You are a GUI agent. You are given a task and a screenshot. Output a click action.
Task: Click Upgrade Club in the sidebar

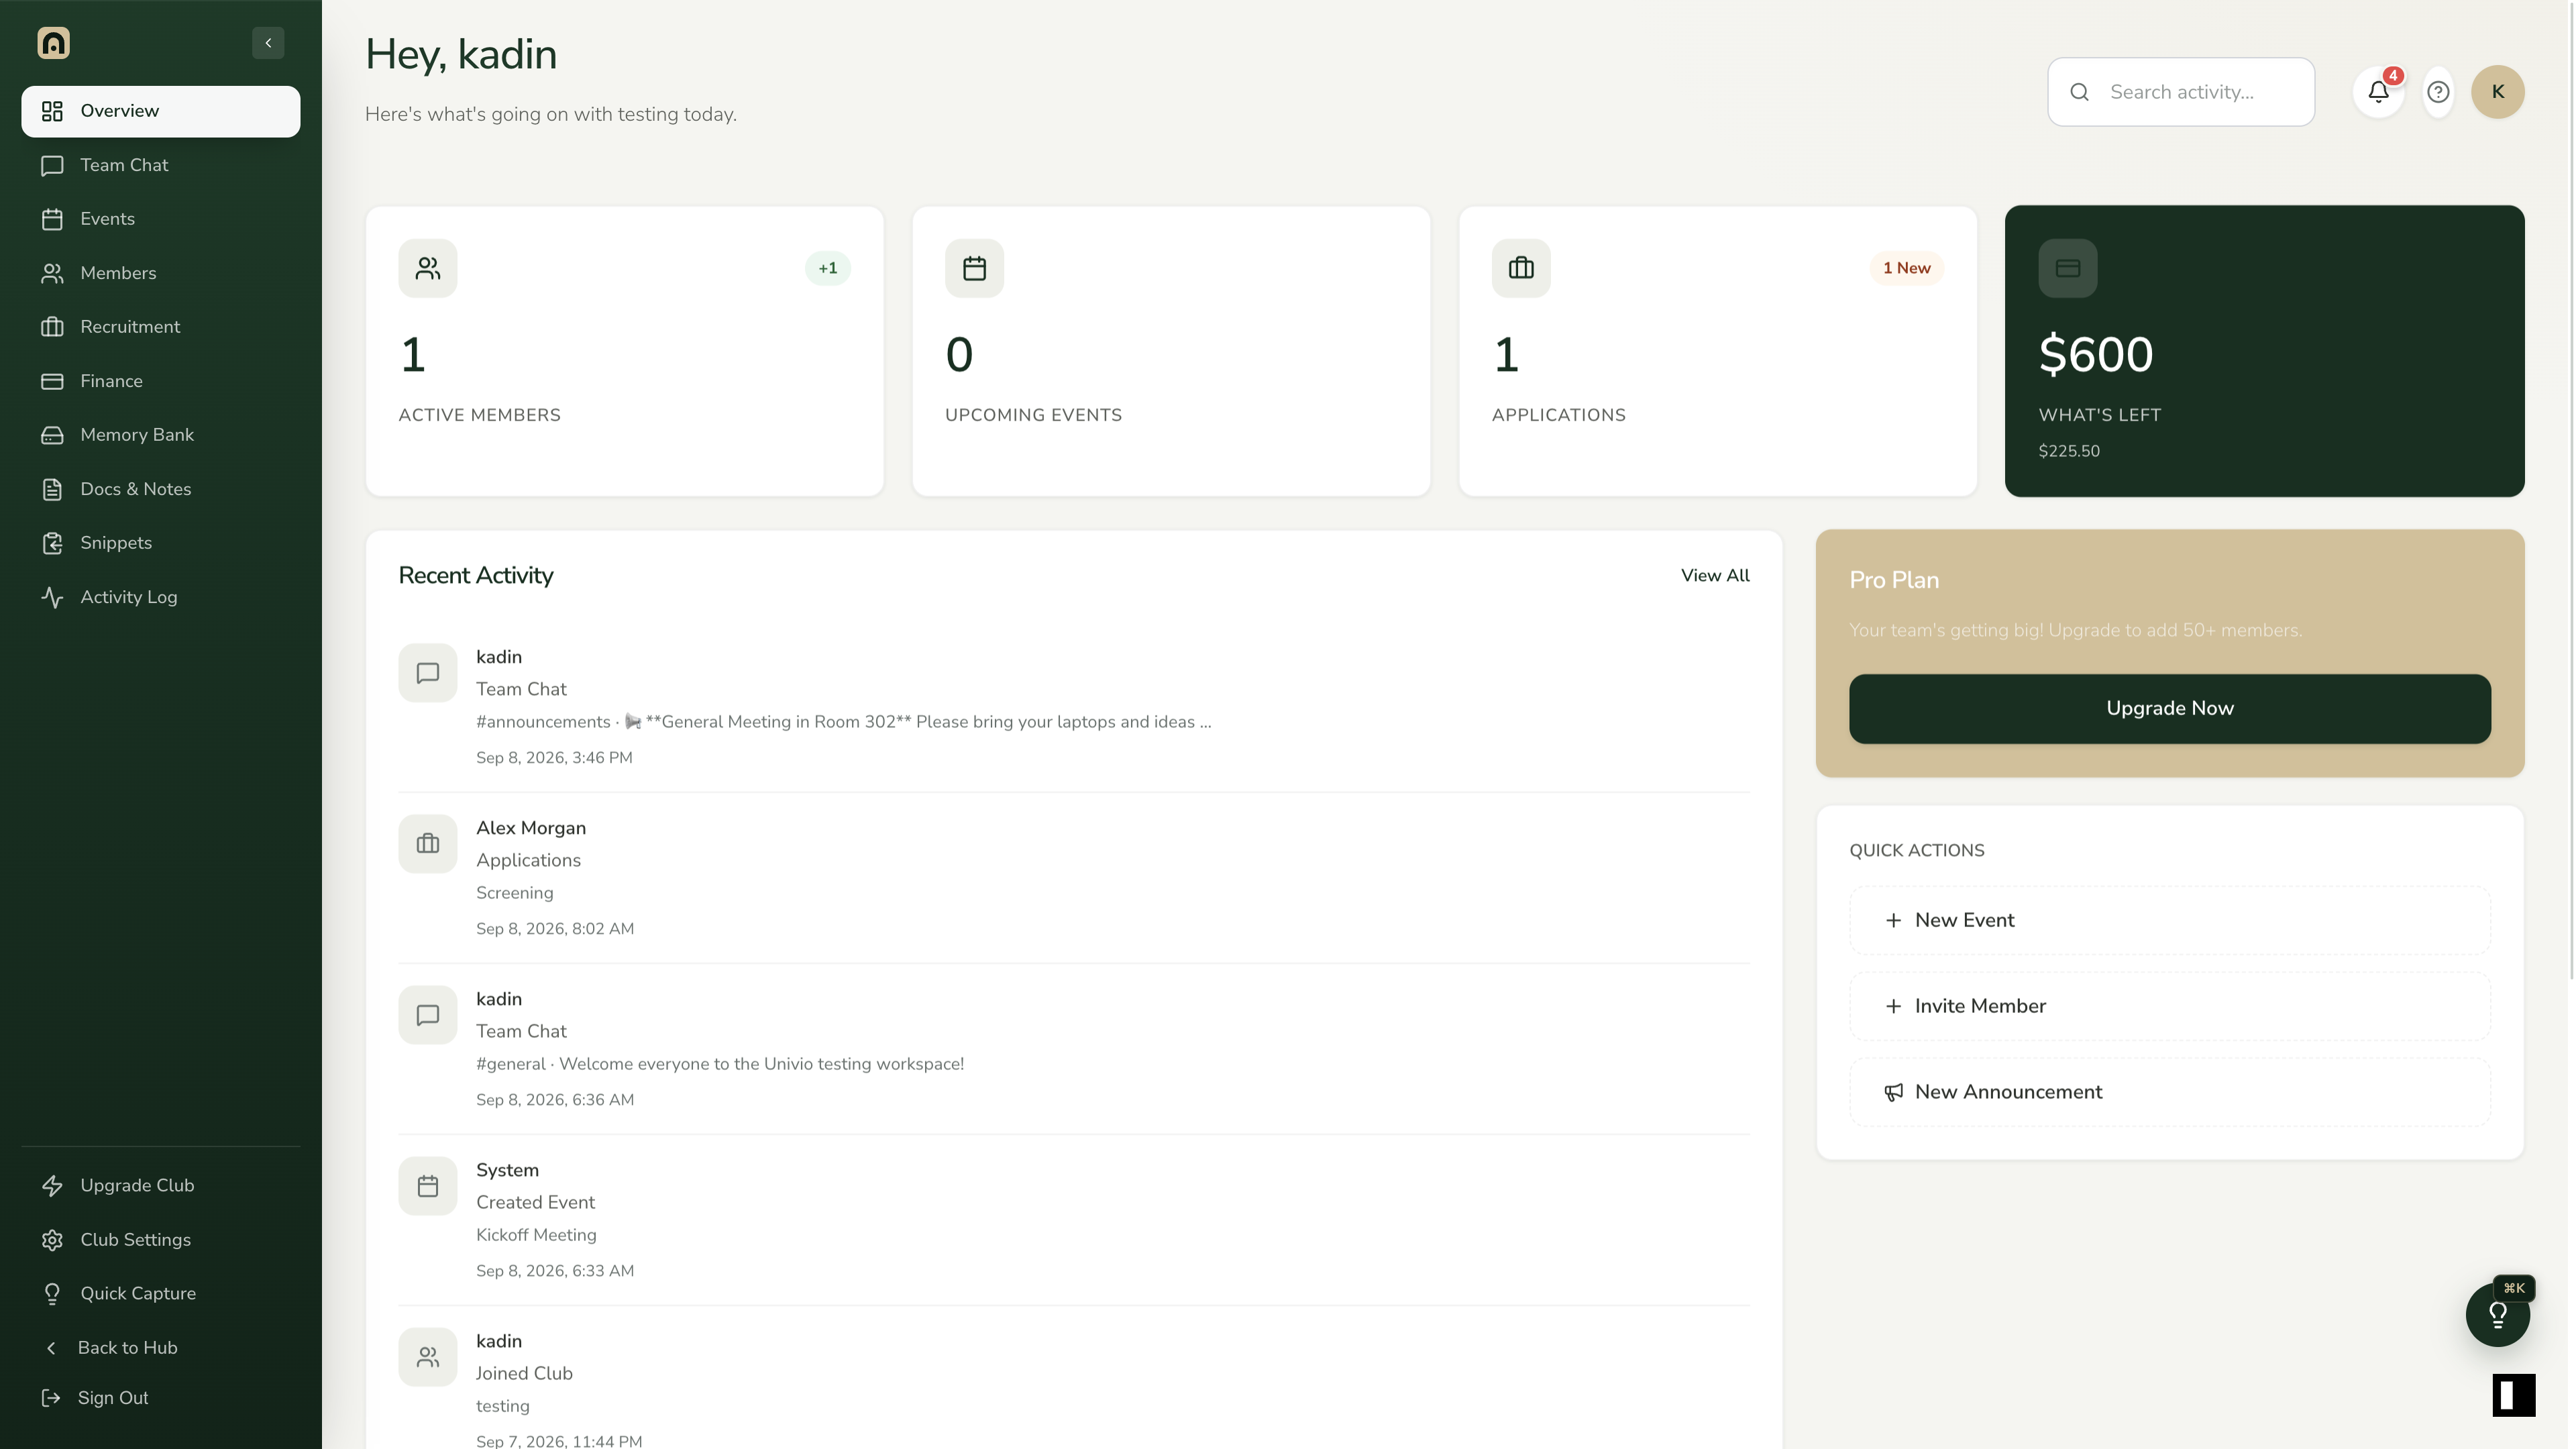click(x=161, y=1185)
